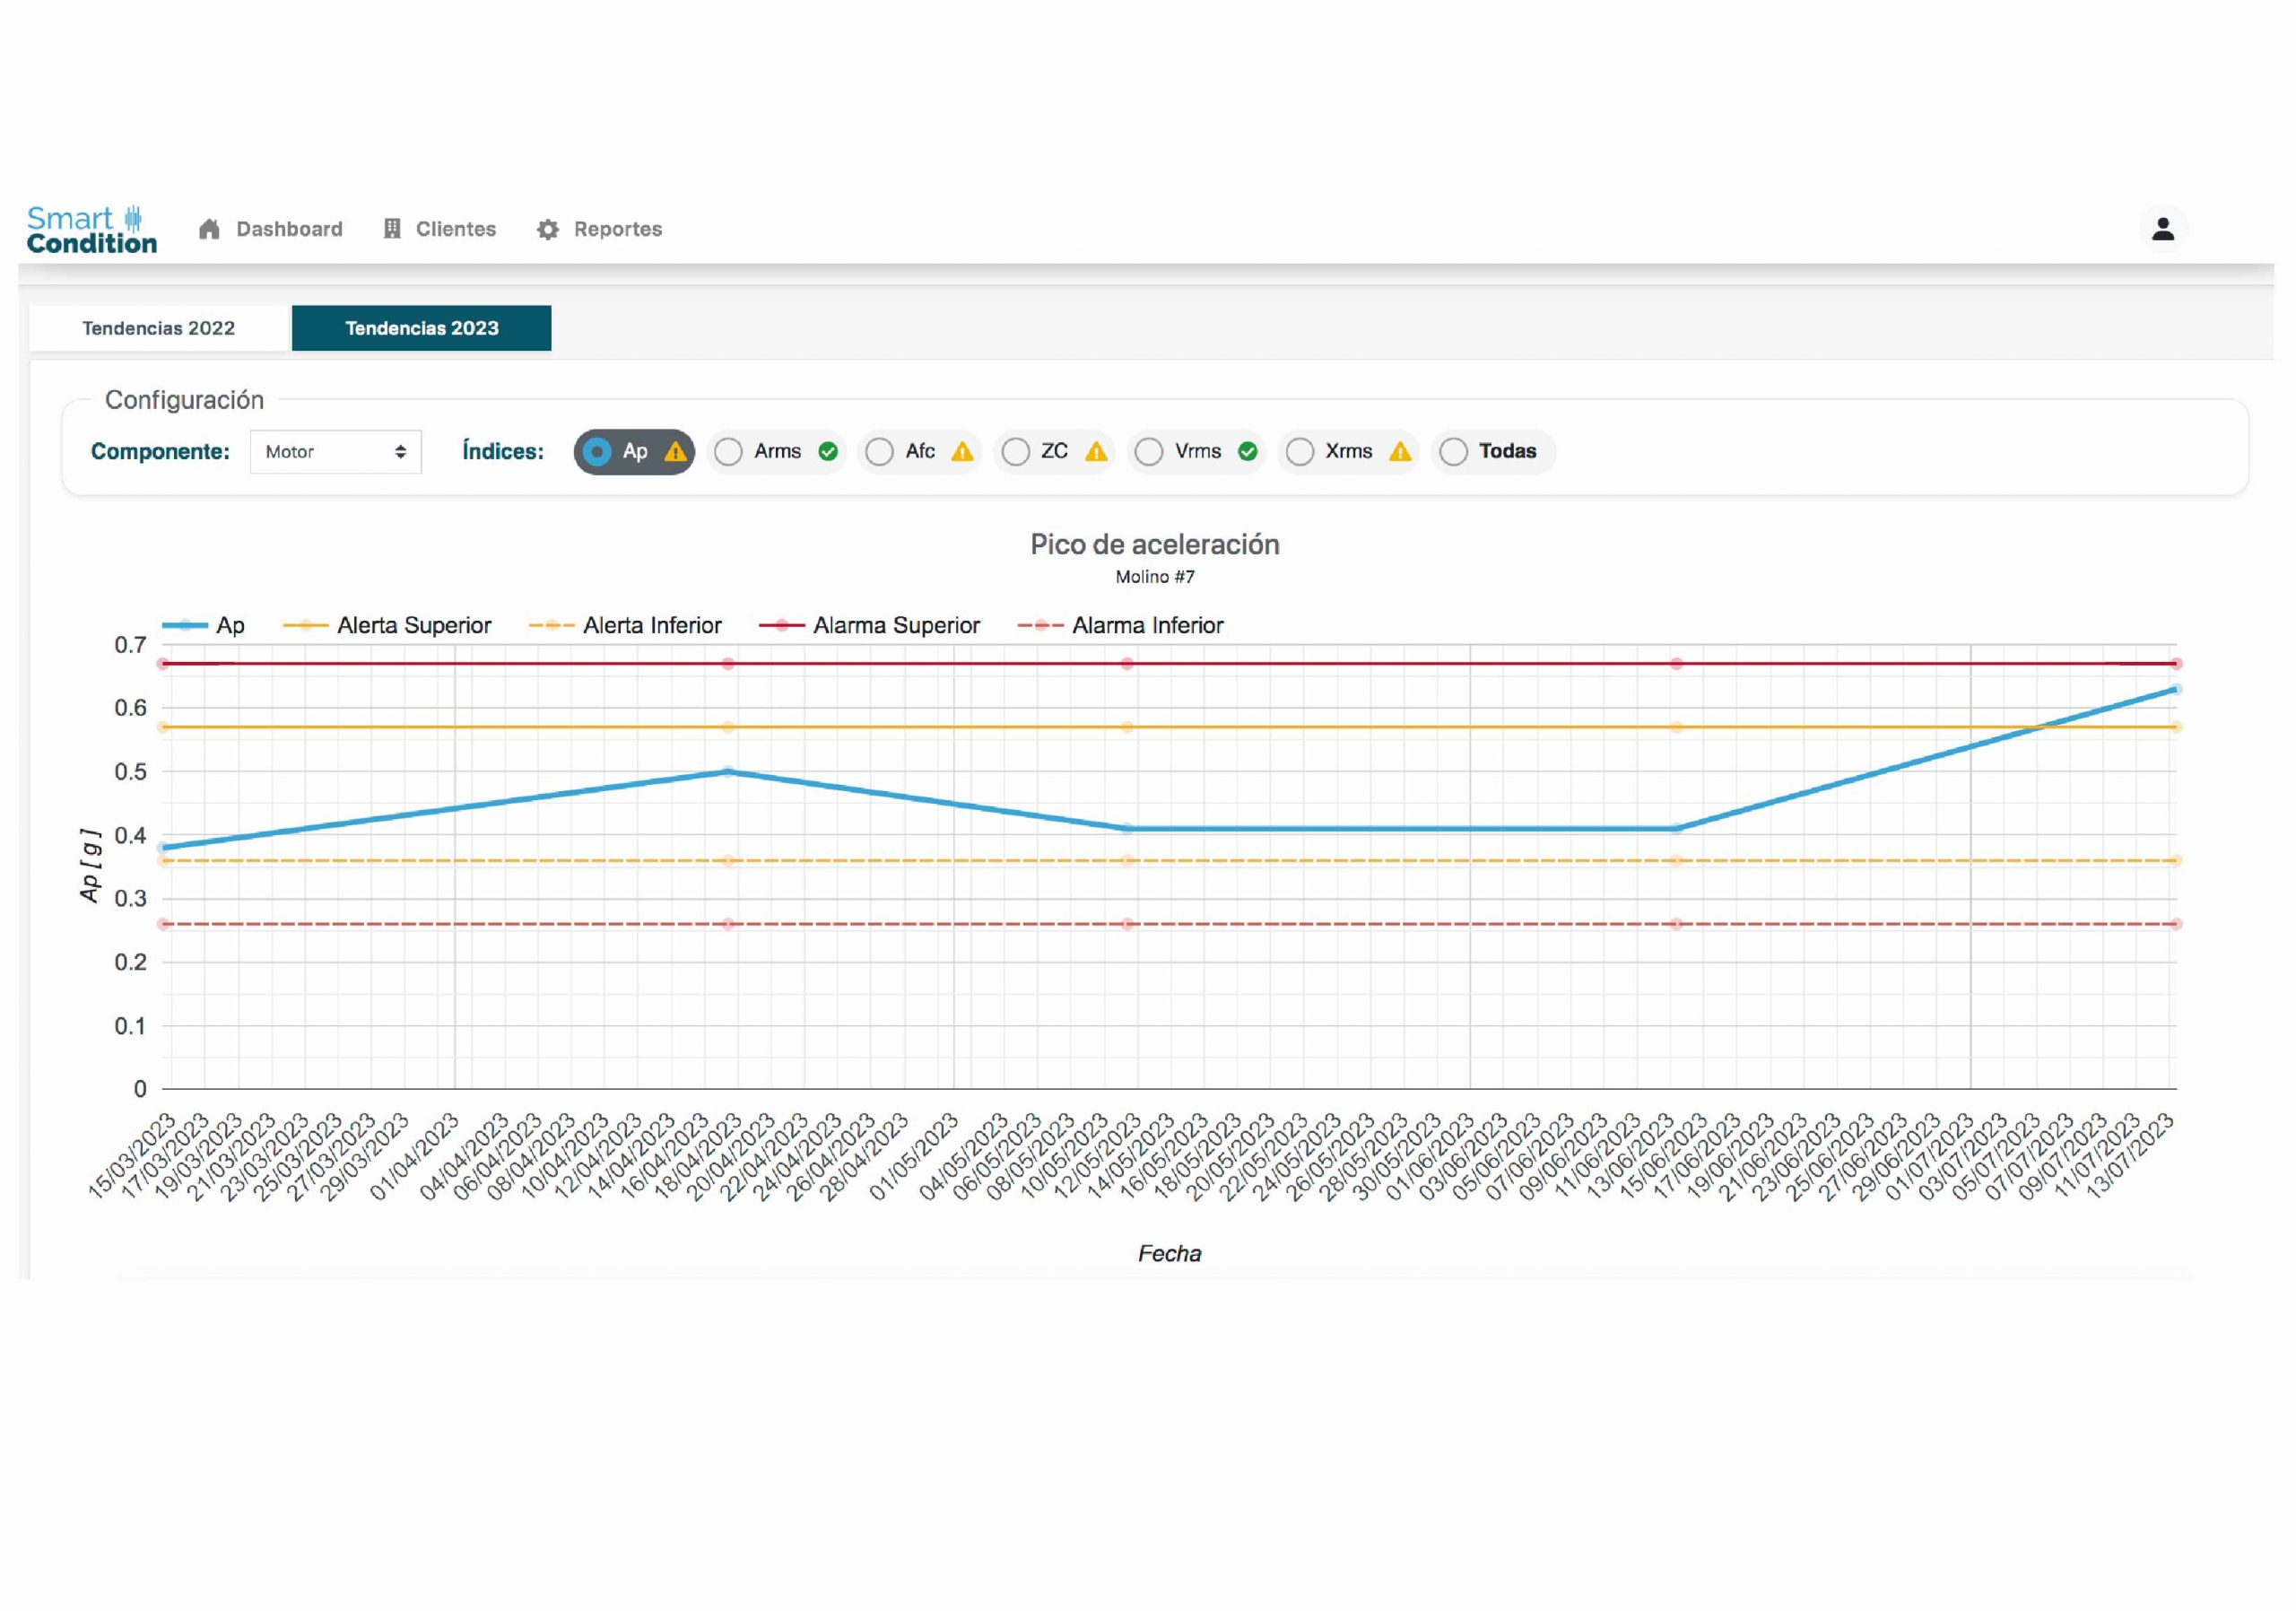Click the Smart Condition logo

(x=91, y=229)
